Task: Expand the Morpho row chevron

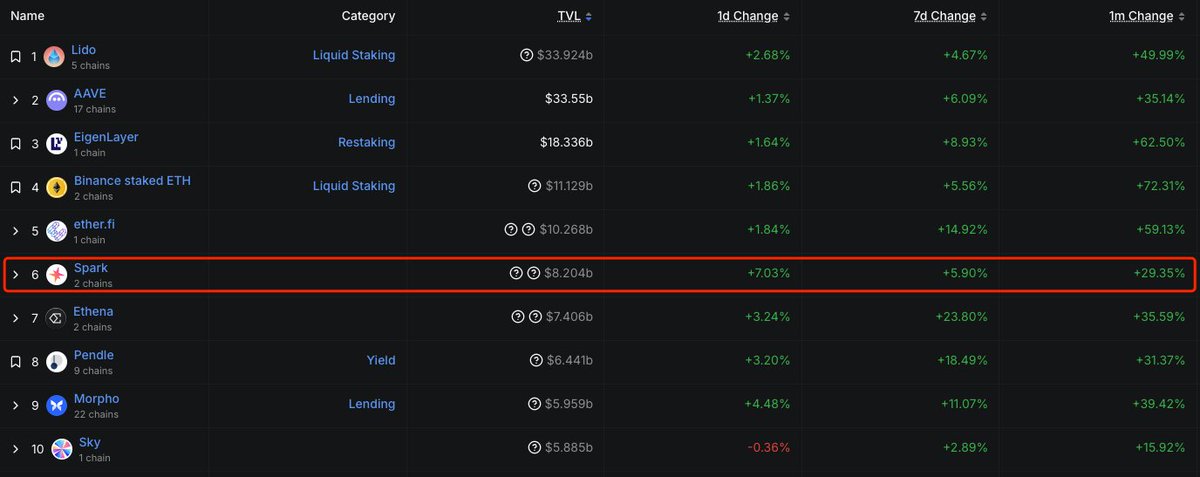Action: (15, 405)
